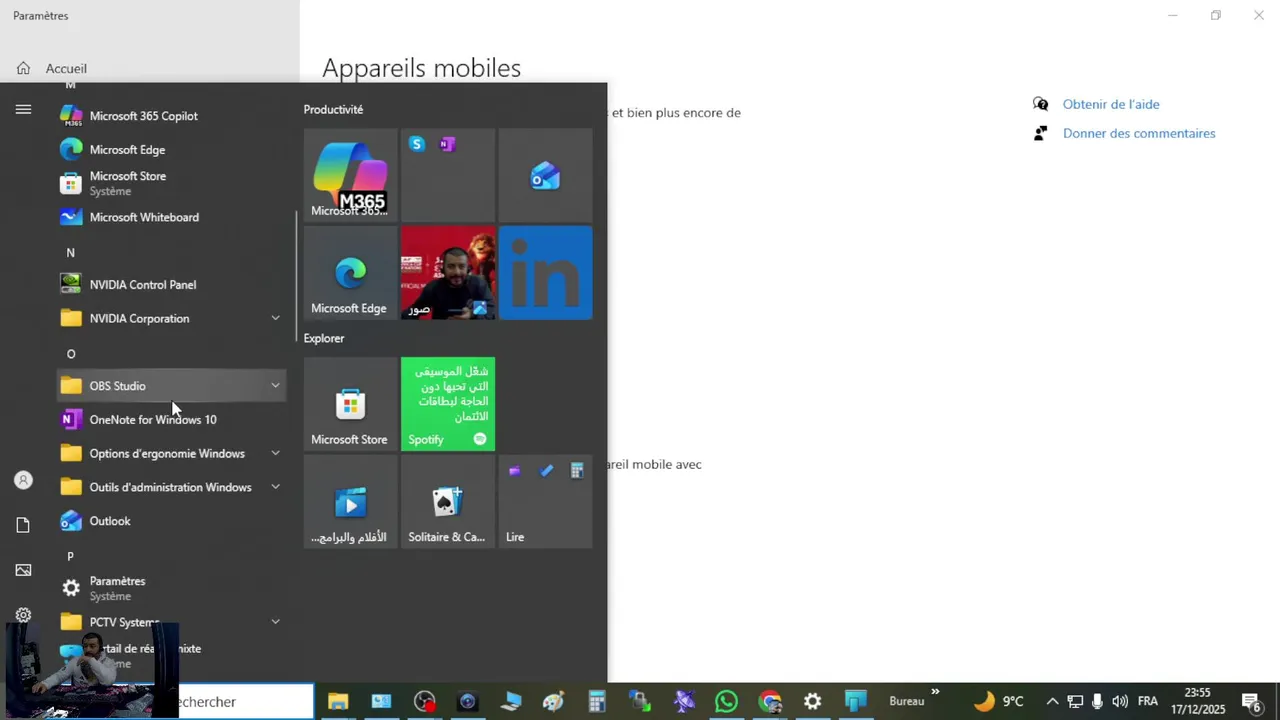
Task: Open Pictures icon in Start rail
Action: pos(23,570)
